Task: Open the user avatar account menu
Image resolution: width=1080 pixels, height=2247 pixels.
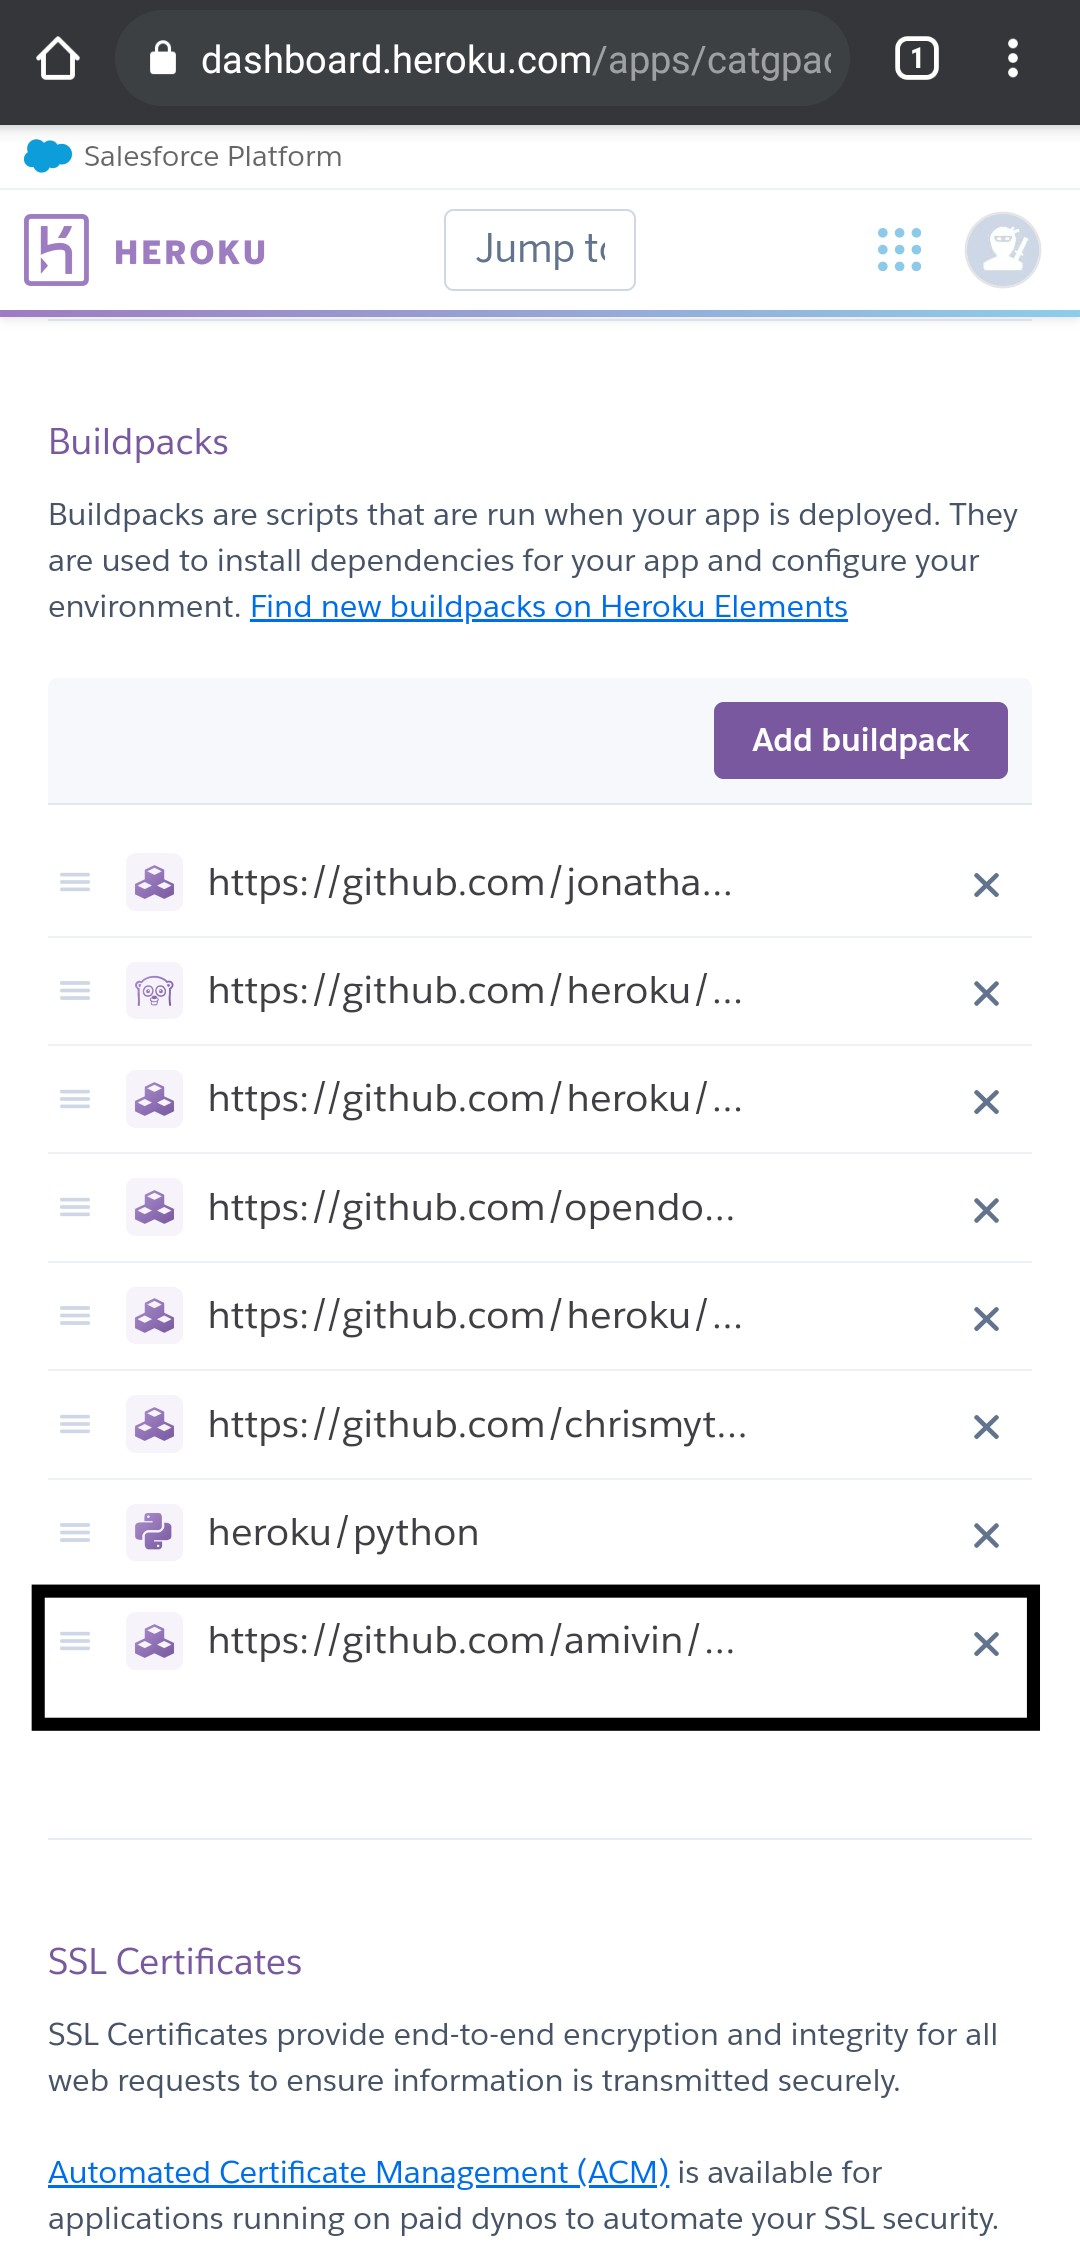Action: 1002,250
